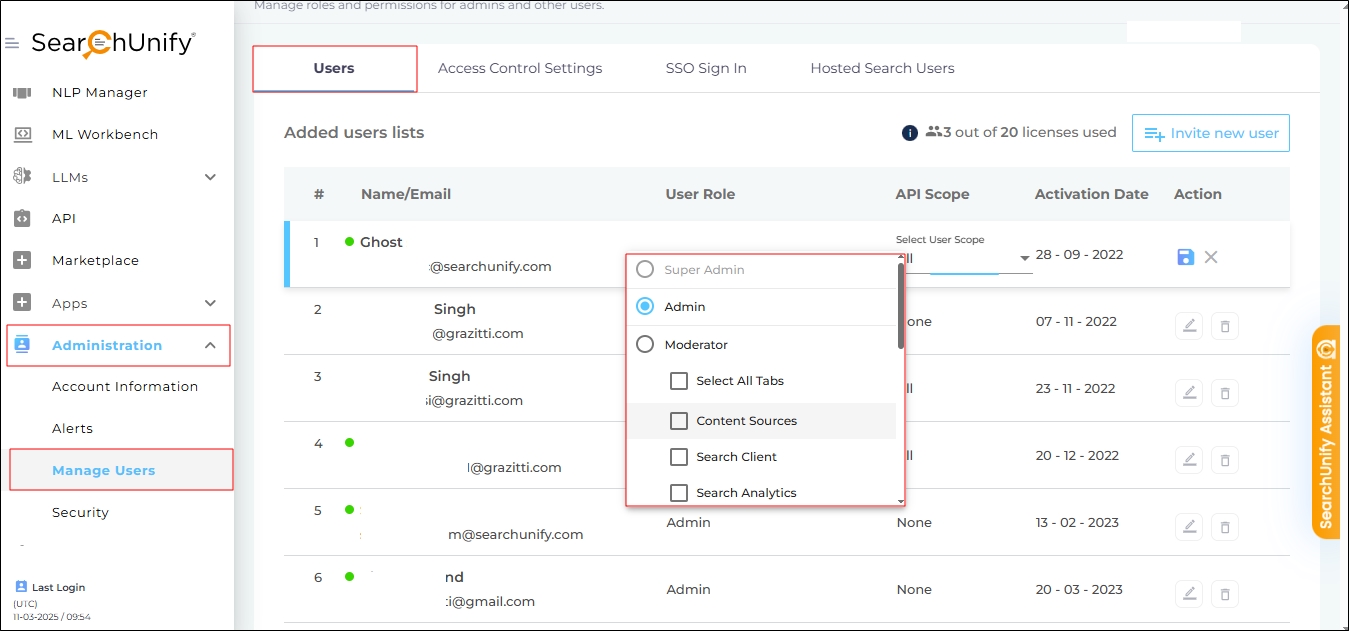Open the Select User Scope dropdown
This screenshot has height=631, width=1349.
pyautogui.click(x=1024, y=259)
